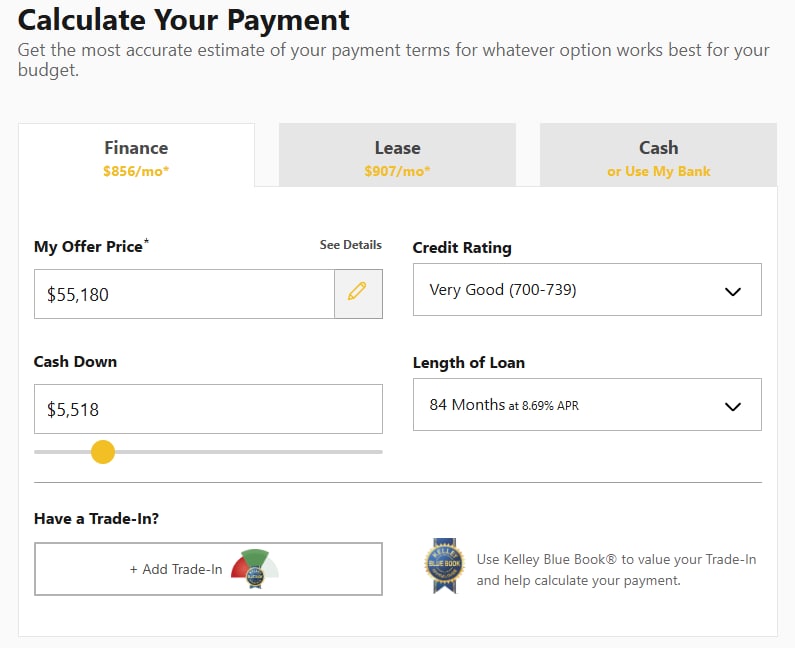Open the Credit Rating dropdown showing Very Good
The height and width of the screenshot is (648, 795).
586,291
